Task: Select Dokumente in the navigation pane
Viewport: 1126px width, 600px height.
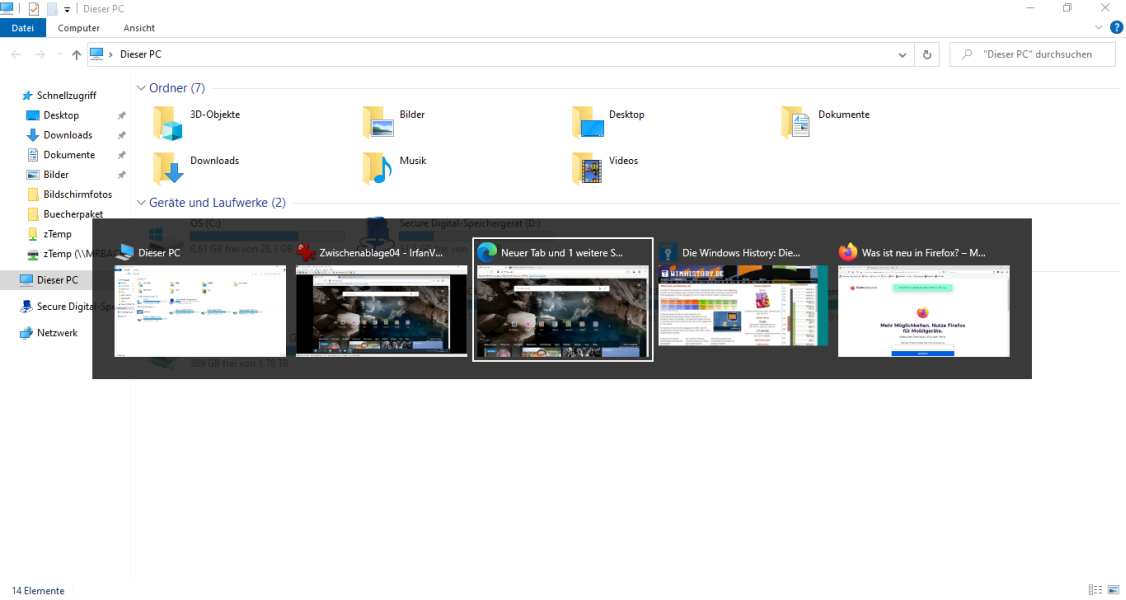Action: click(61, 155)
